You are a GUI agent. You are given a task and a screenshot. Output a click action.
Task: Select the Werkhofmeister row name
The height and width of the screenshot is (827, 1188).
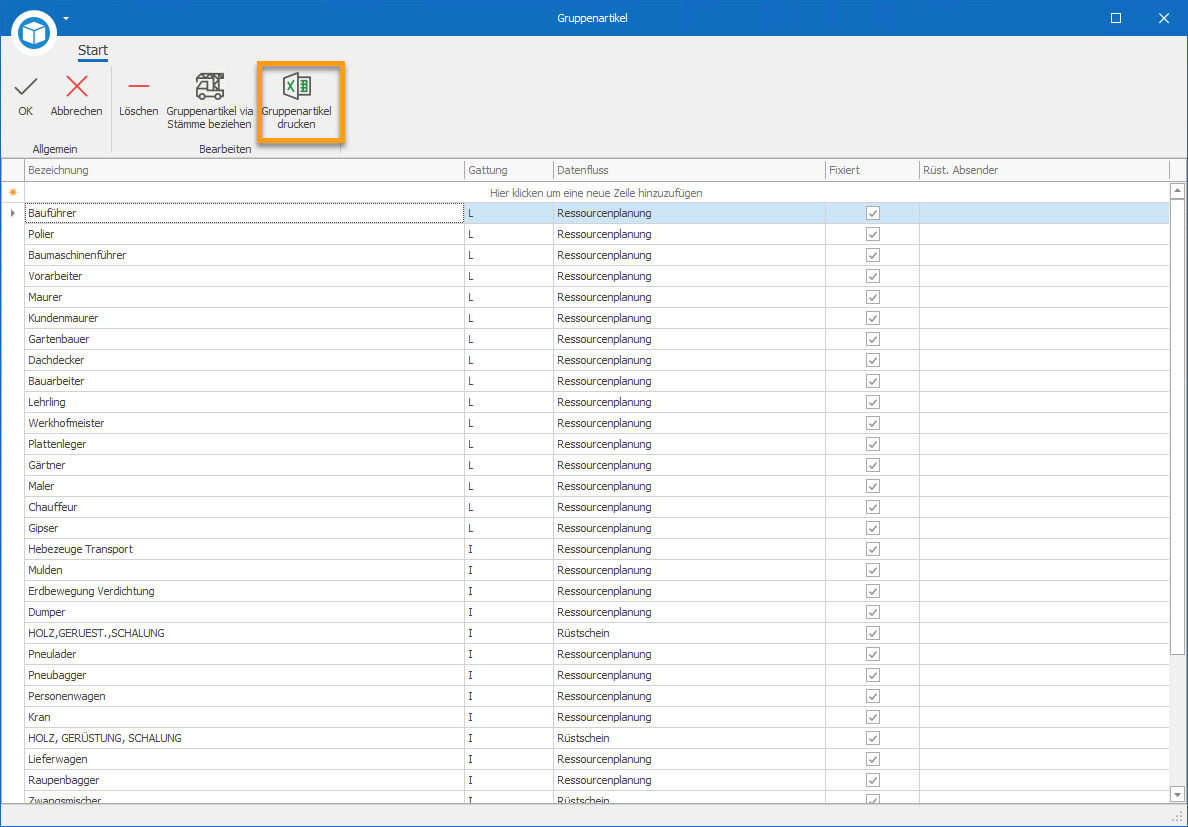(x=66, y=423)
